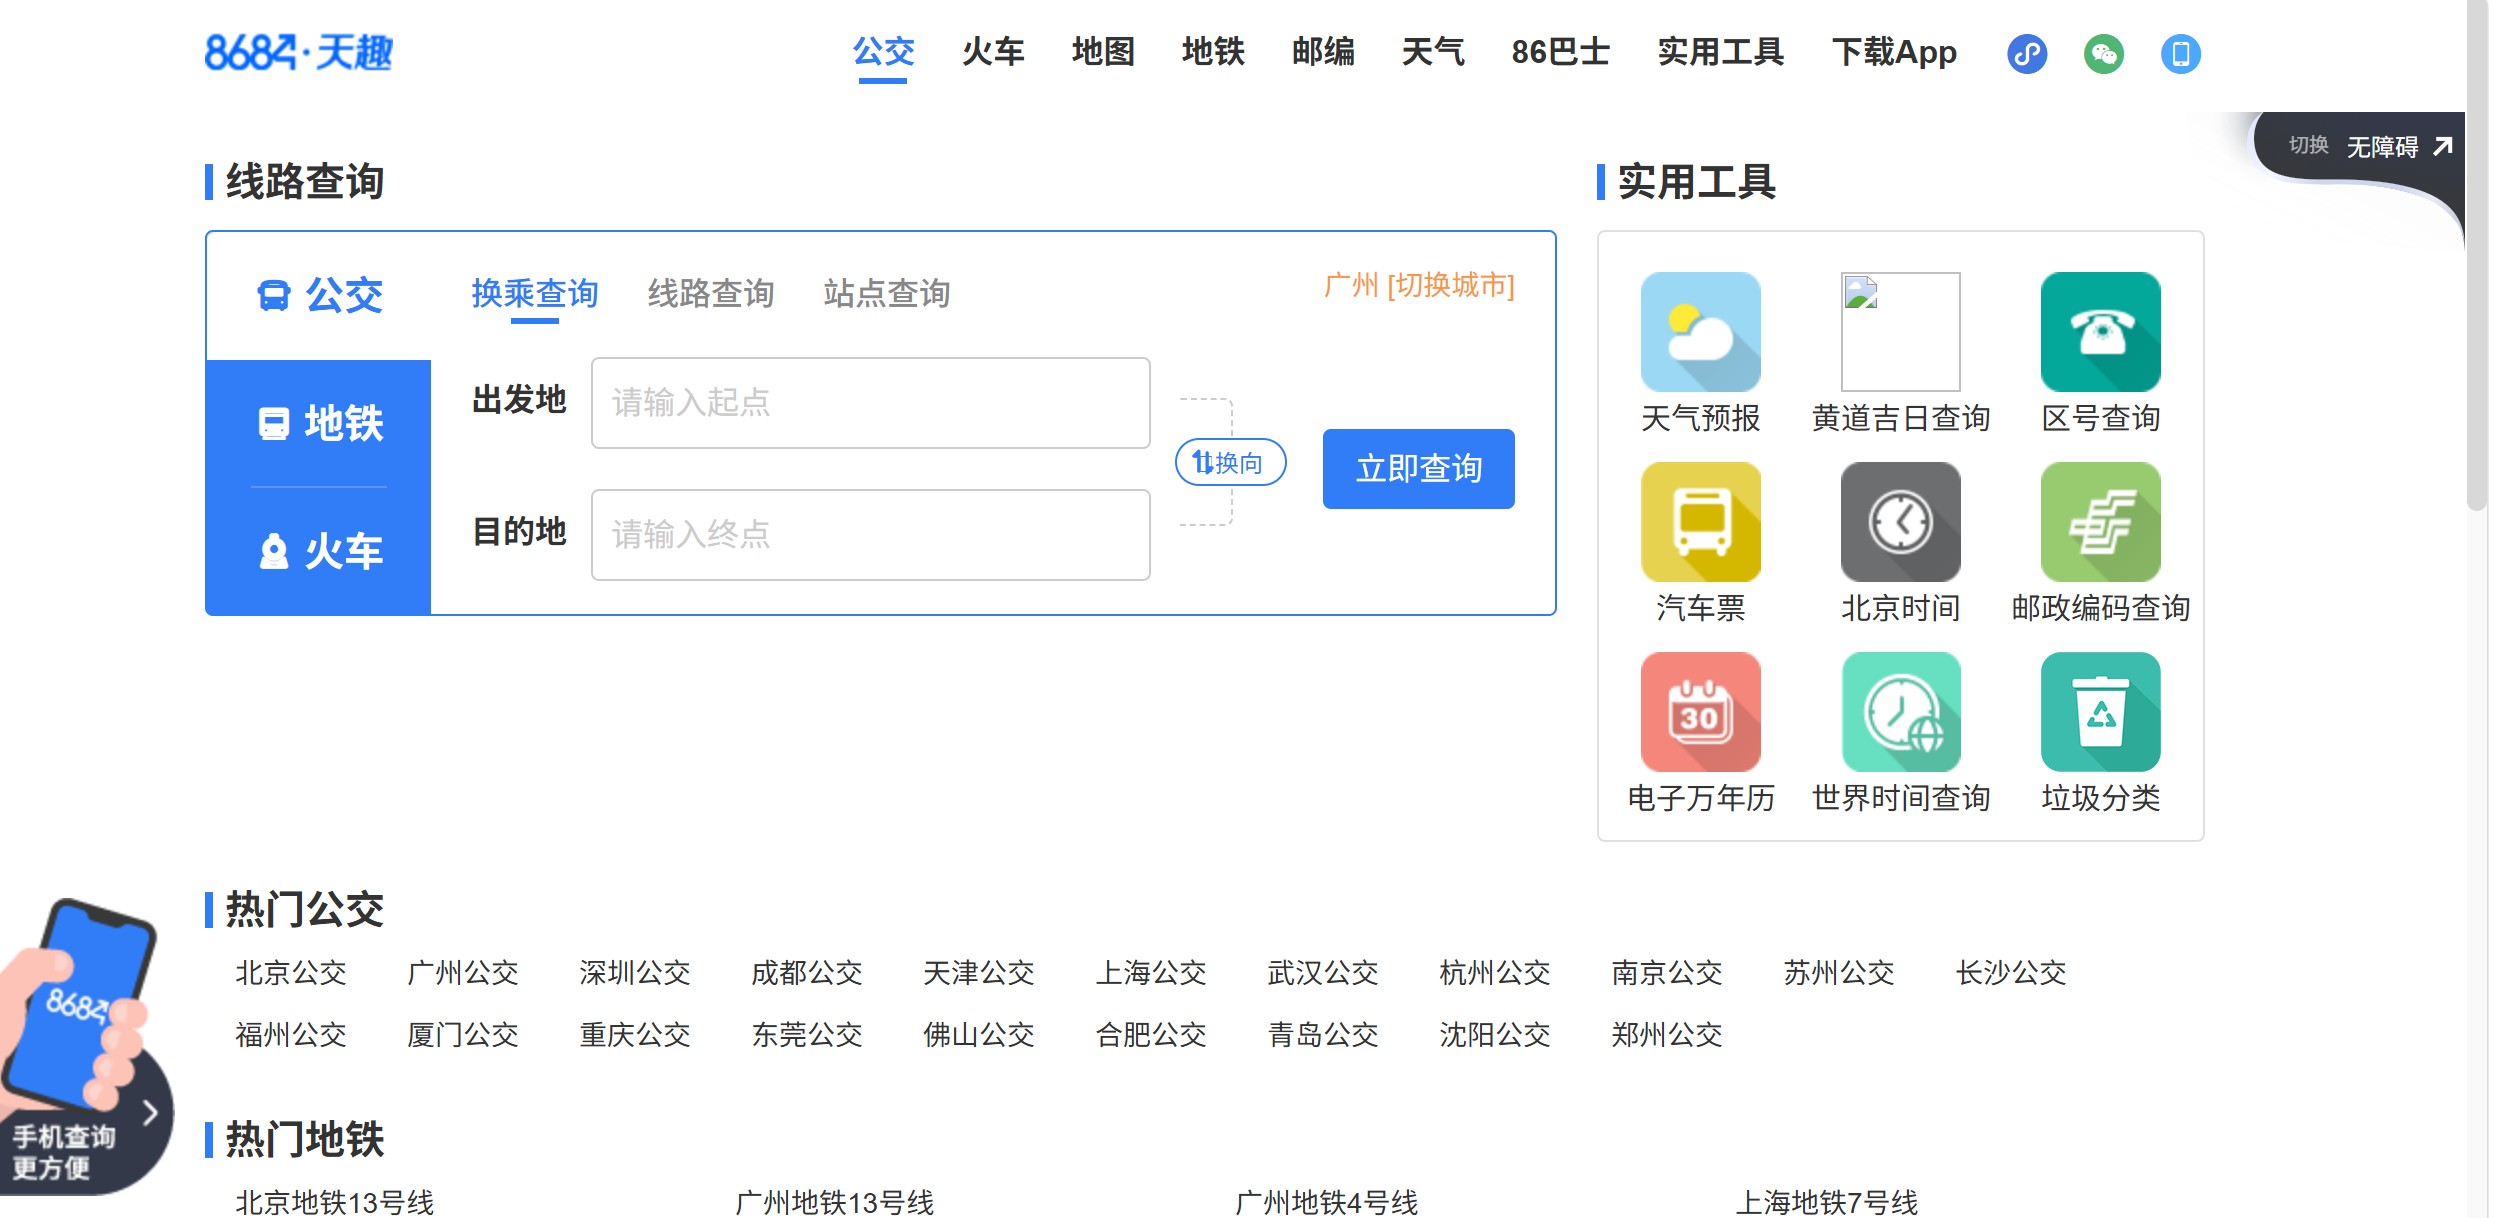
Task: Open the 邮政编码查询 postal icon
Action: click(2100, 521)
